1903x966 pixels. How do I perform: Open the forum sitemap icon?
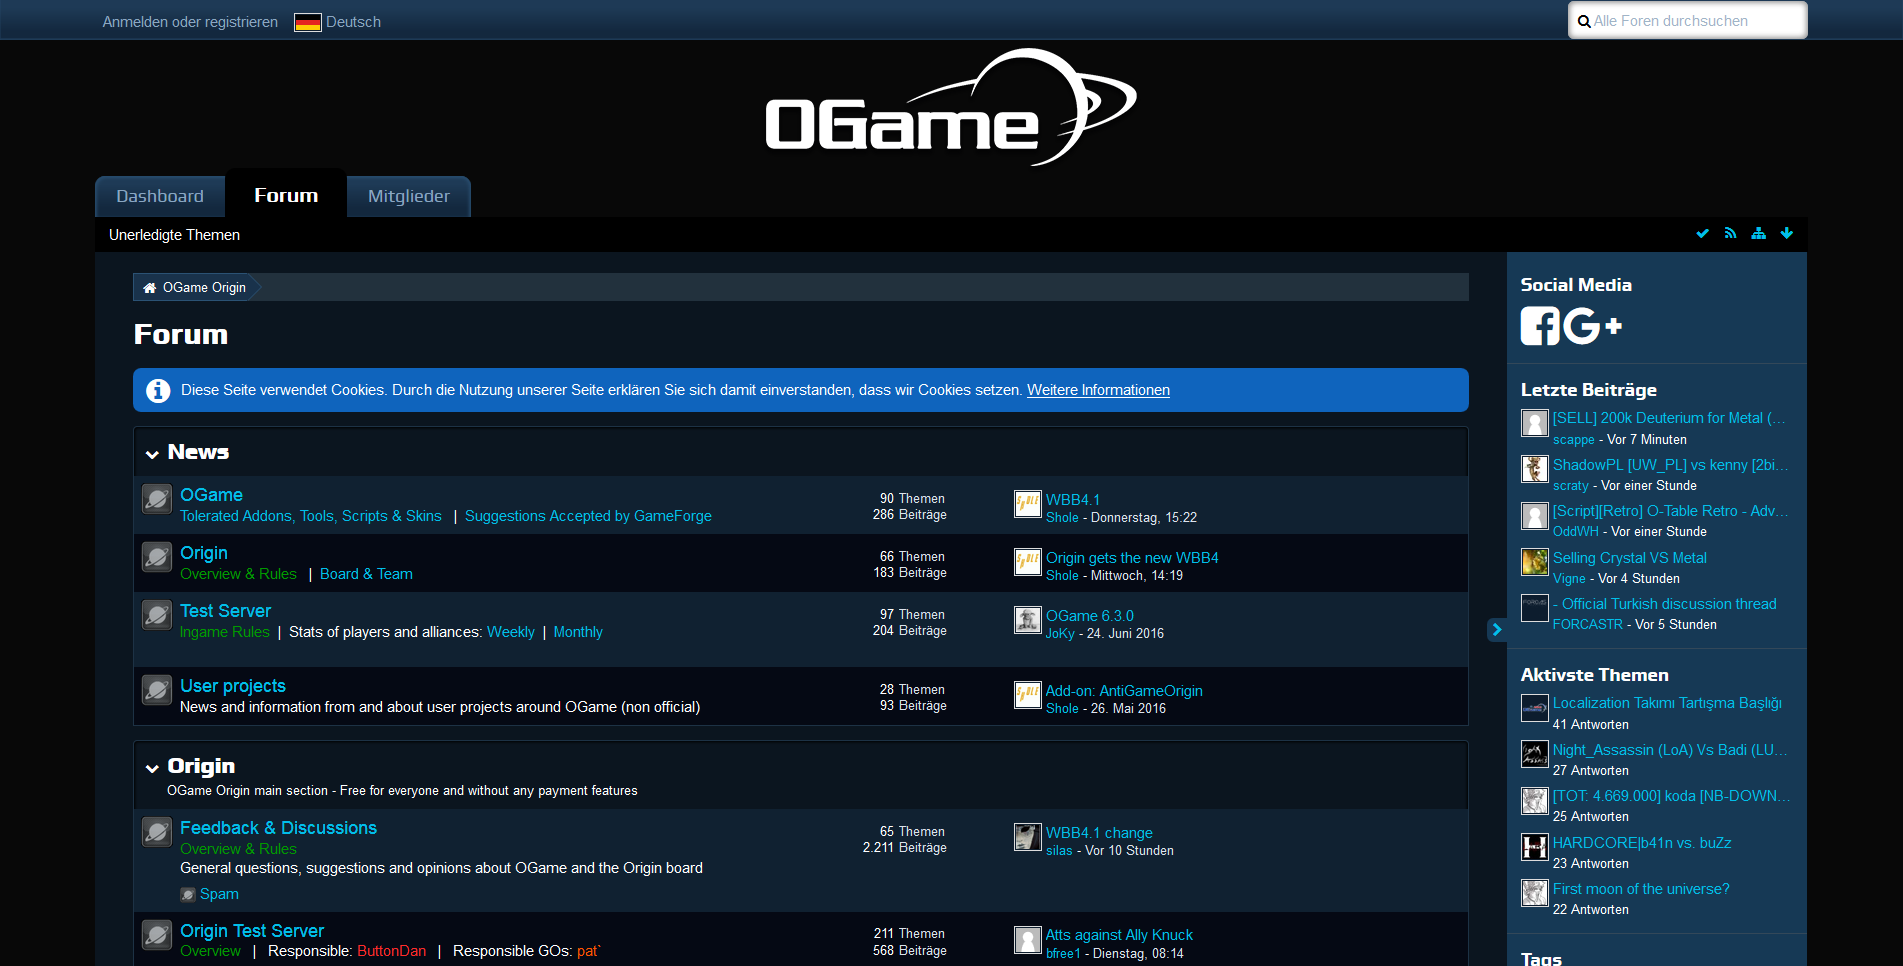pyautogui.click(x=1759, y=233)
